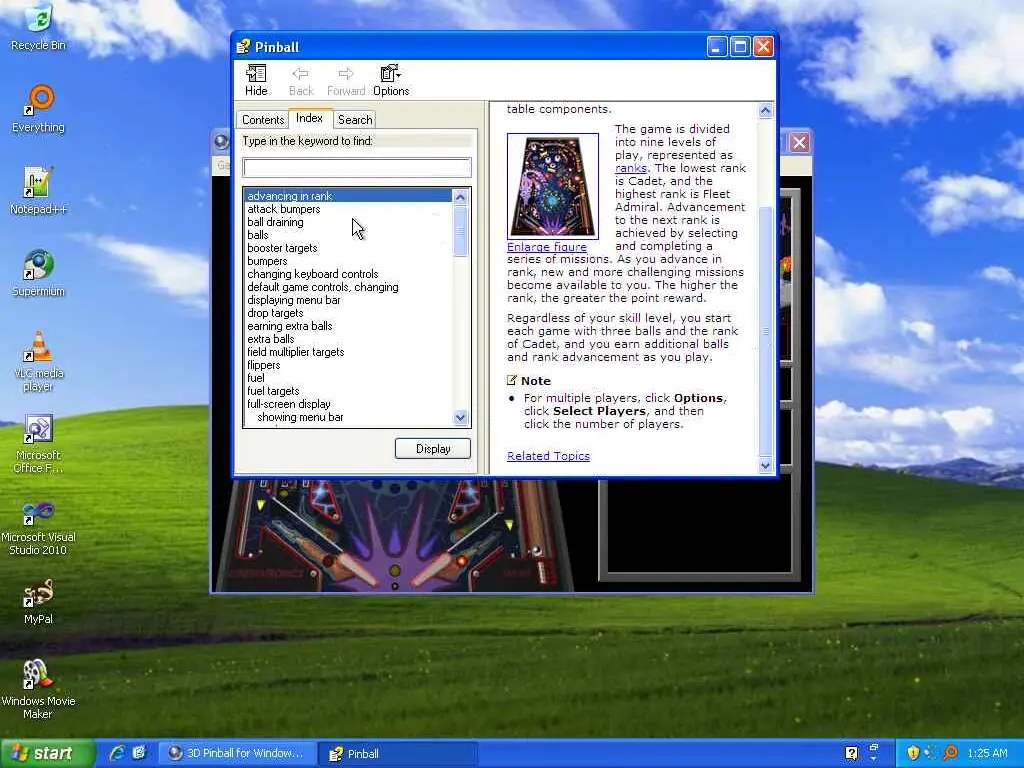Screen dimensions: 1024x768
Task: Click the security shield tray icon
Action: (x=913, y=753)
